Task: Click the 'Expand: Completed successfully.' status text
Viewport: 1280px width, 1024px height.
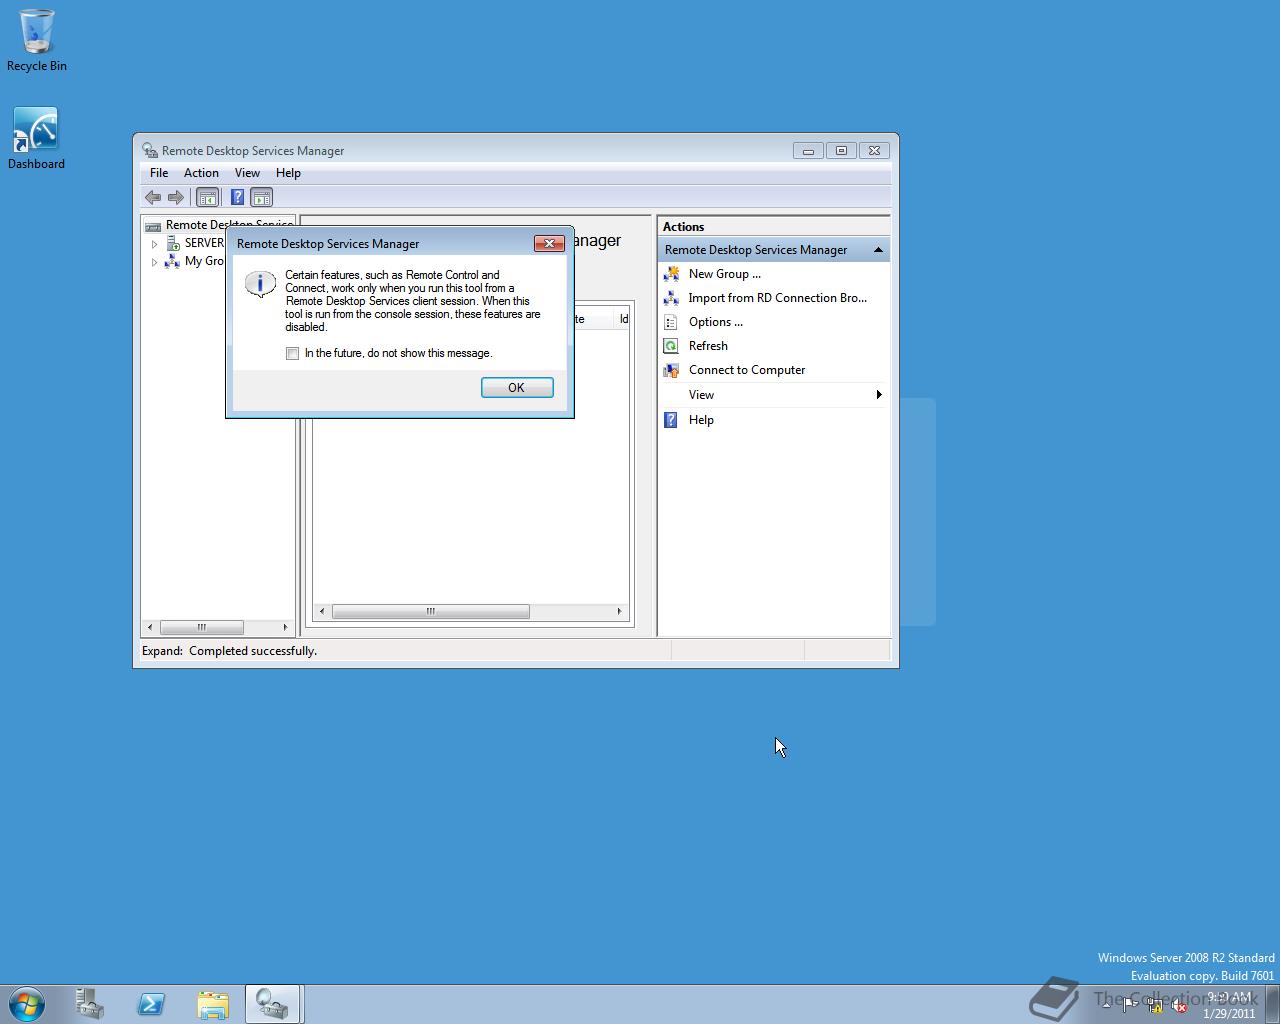Action: tap(229, 651)
